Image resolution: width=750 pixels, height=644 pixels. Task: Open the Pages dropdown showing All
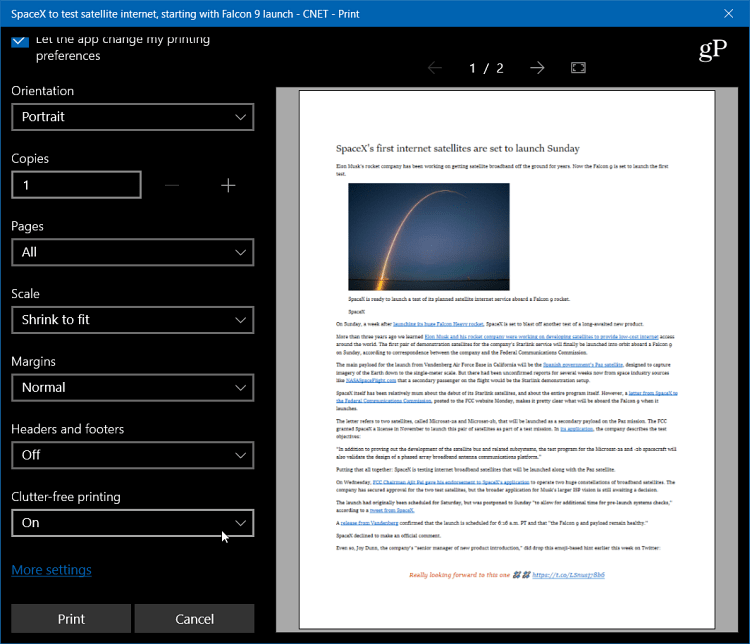pyautogui.click(x=132, y=252)
